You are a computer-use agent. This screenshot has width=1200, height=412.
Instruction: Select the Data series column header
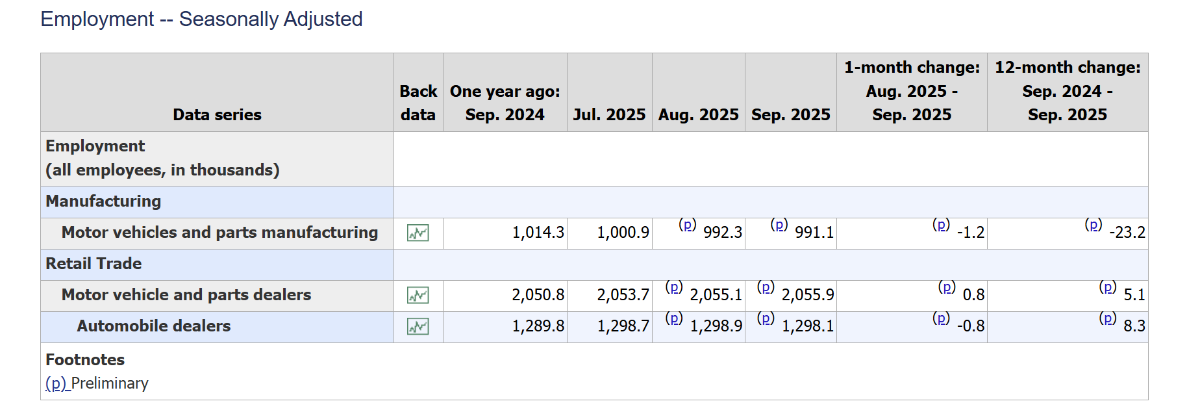(x=217, y=114)
